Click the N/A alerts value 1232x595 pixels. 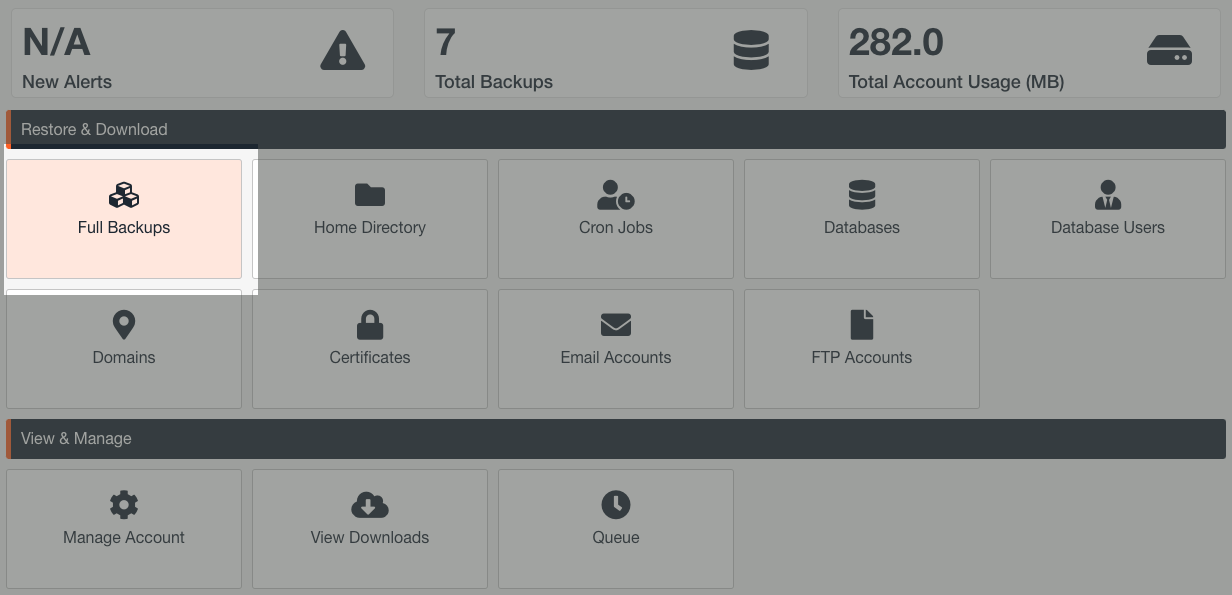point(56,42)
